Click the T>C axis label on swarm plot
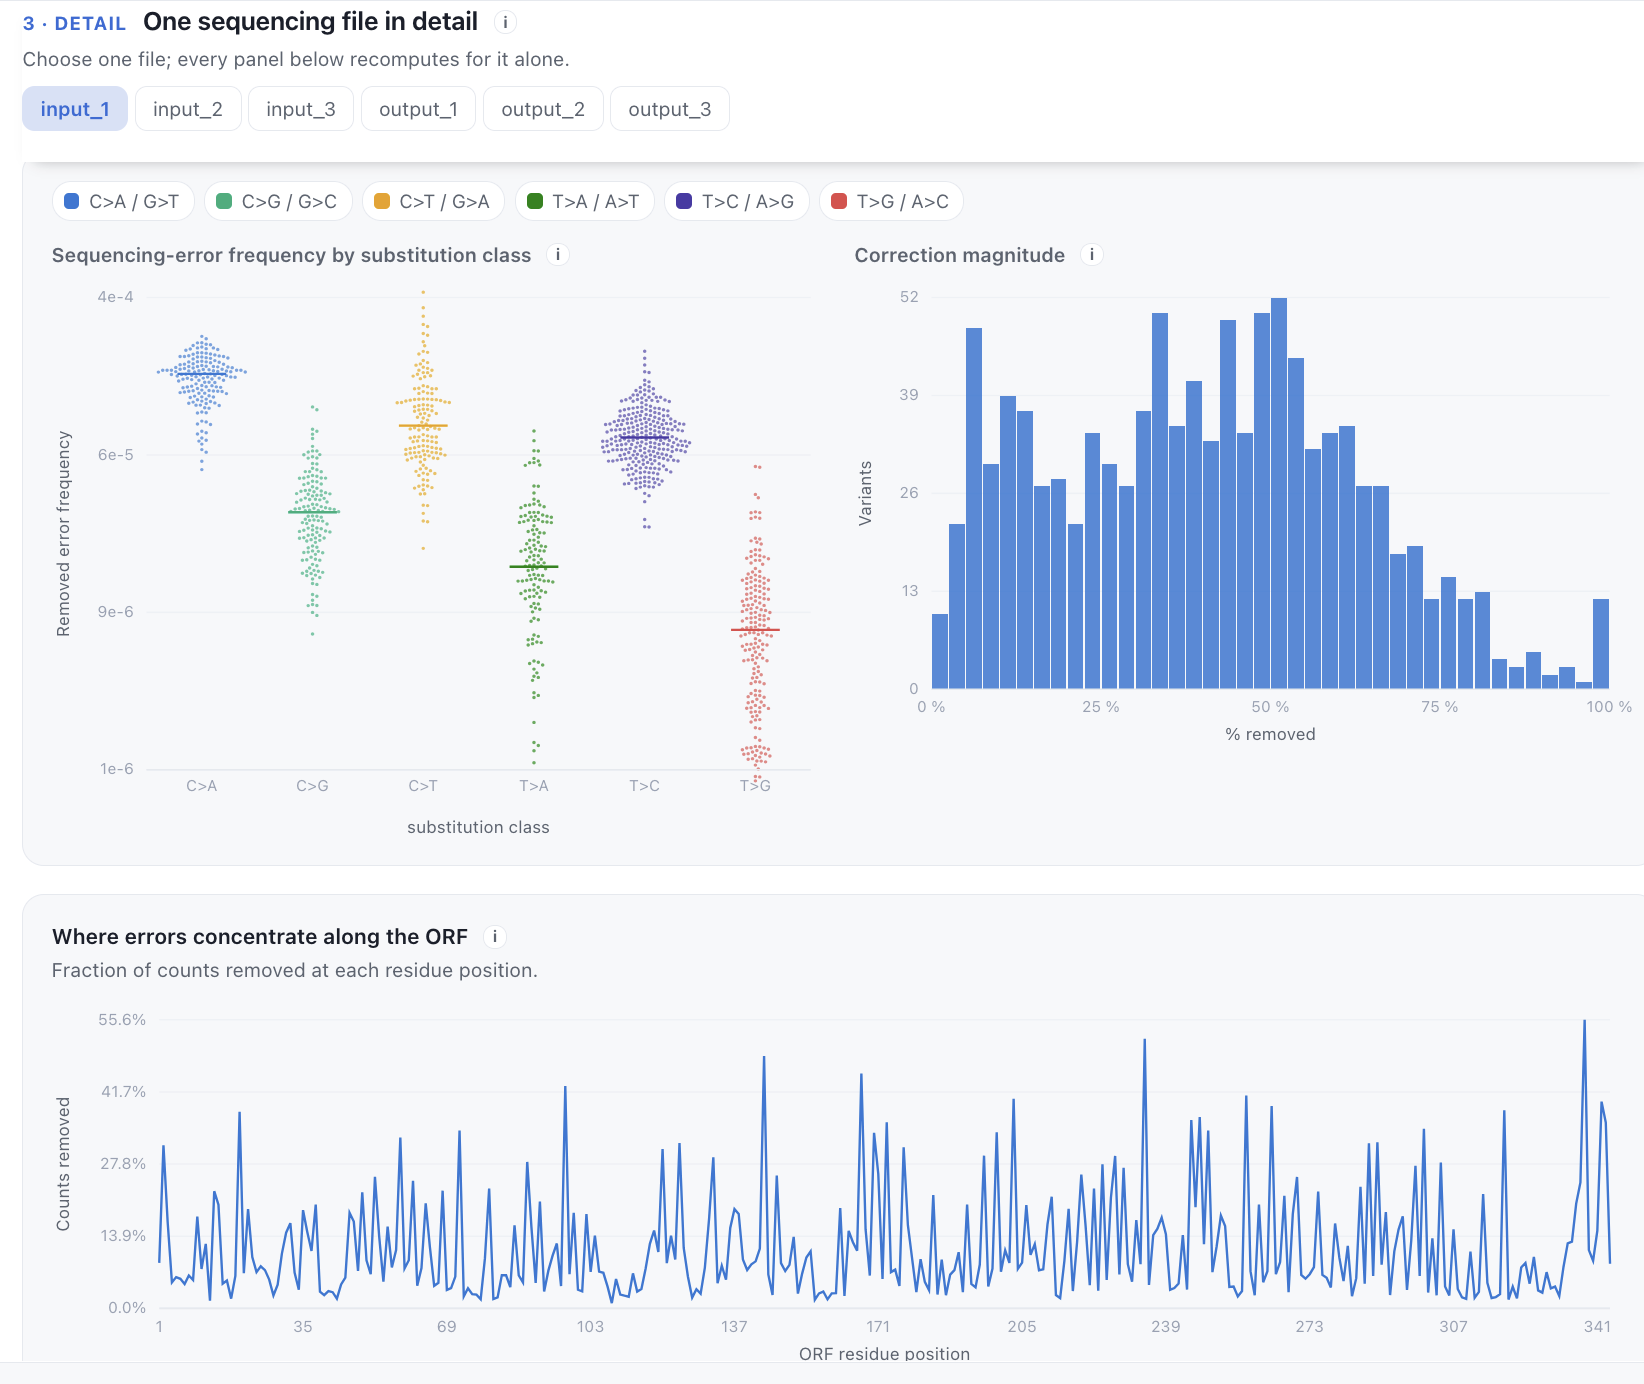 pos(644,786)
